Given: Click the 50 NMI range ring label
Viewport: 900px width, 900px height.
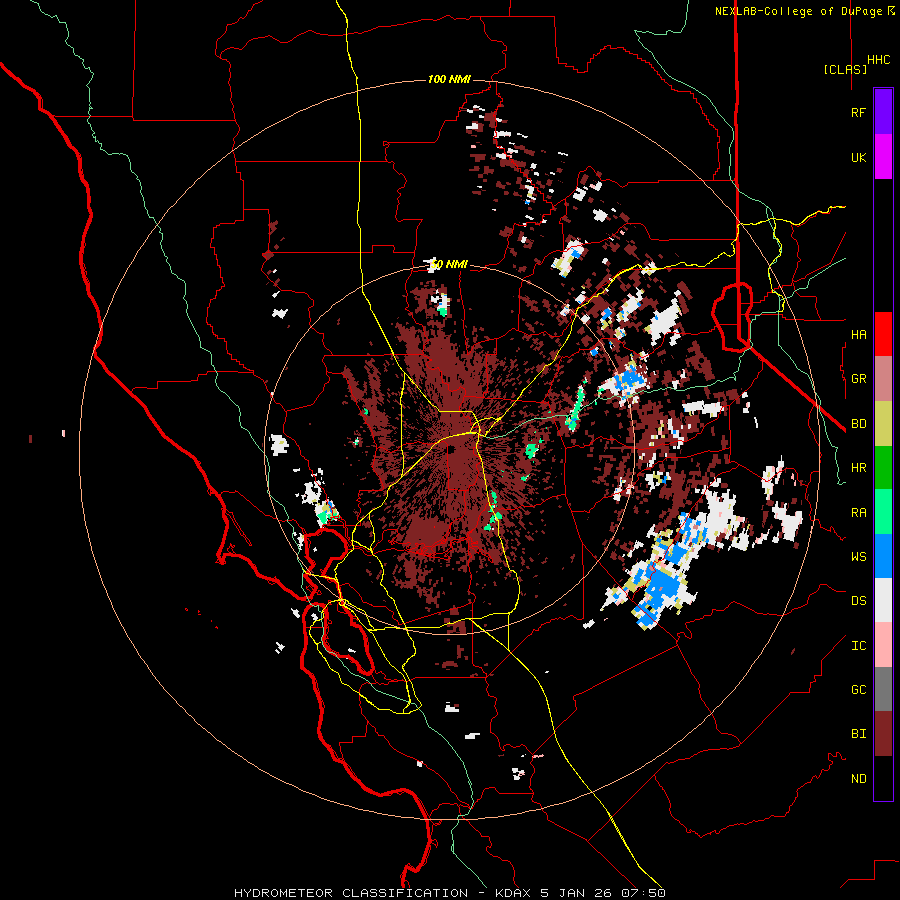Looking at the screenshot, I should click(449, 265).
